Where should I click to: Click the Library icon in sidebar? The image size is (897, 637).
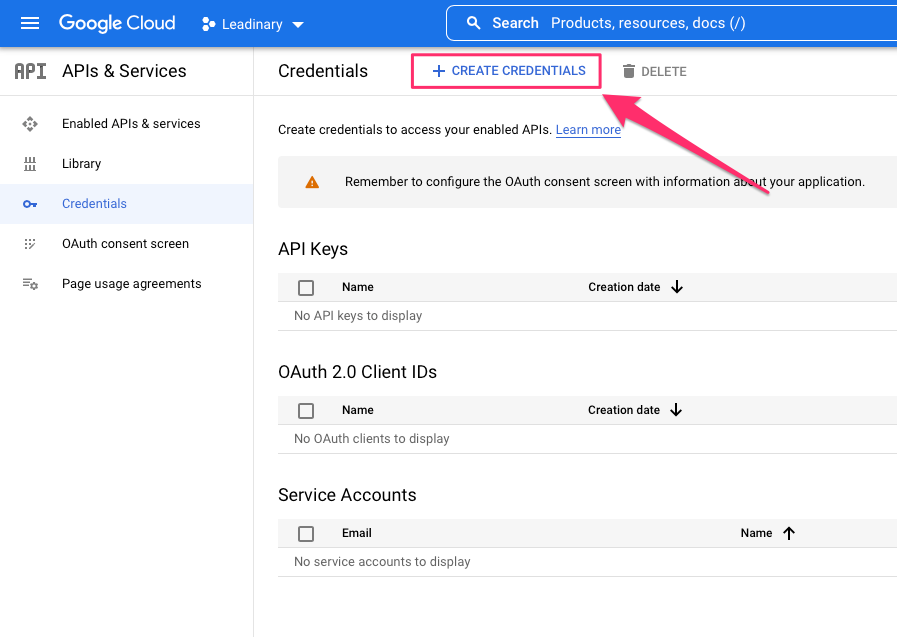click(x=30, y=164)
